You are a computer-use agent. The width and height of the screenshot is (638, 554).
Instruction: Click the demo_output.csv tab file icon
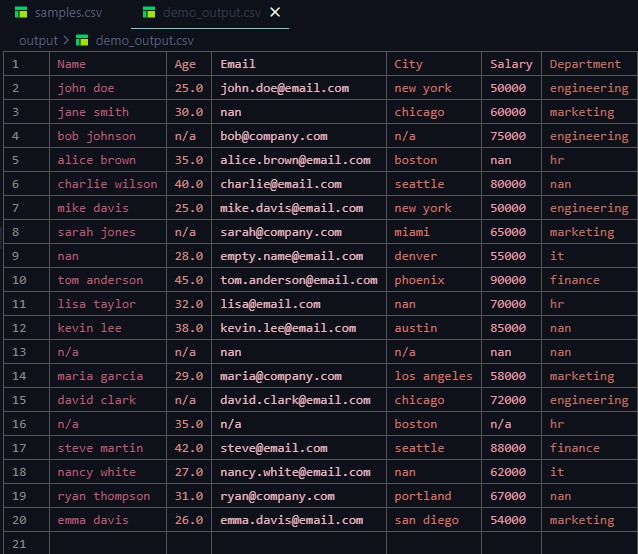click(x=149, y=13)
